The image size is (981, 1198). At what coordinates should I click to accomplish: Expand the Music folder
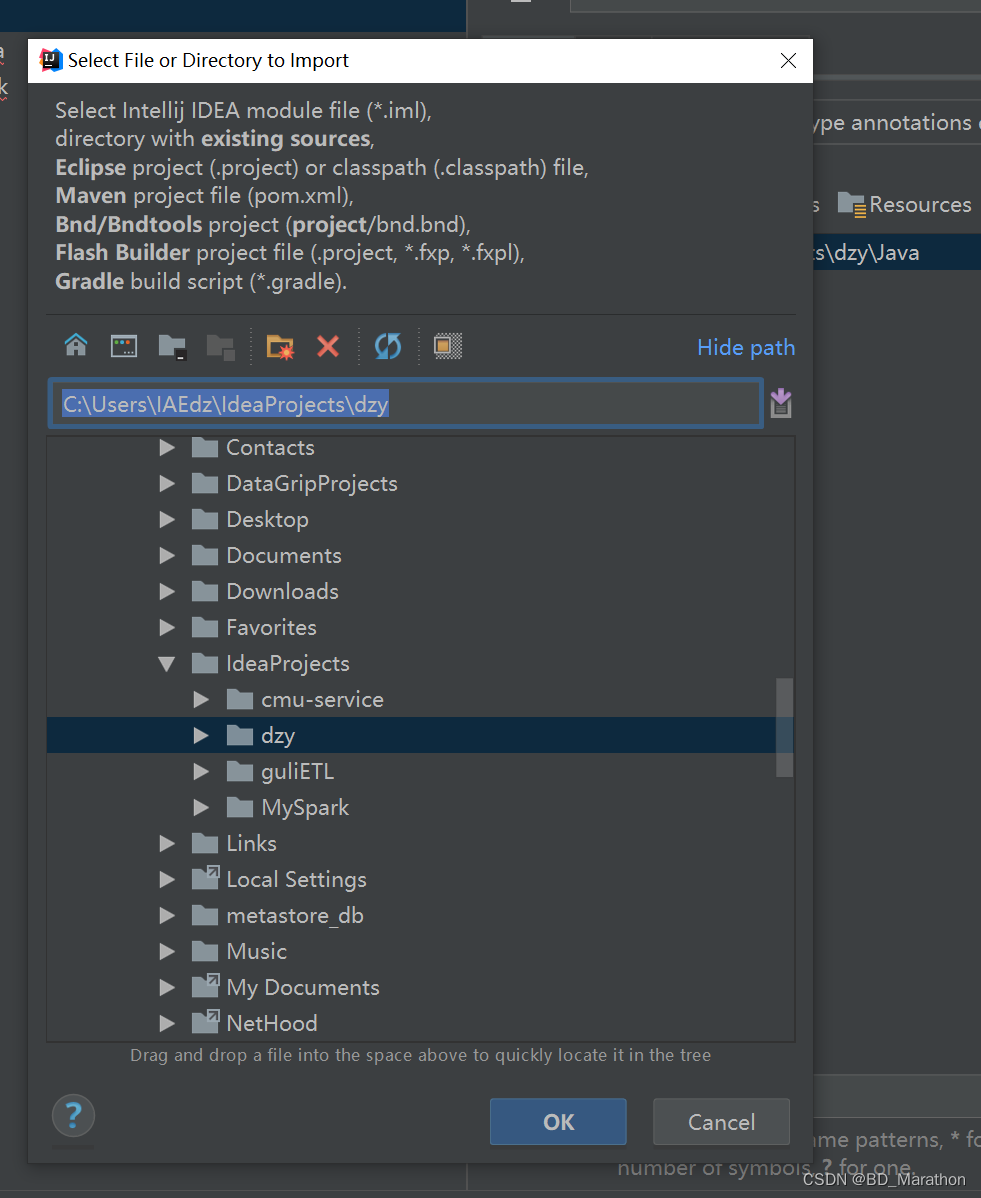click(167, 951)
